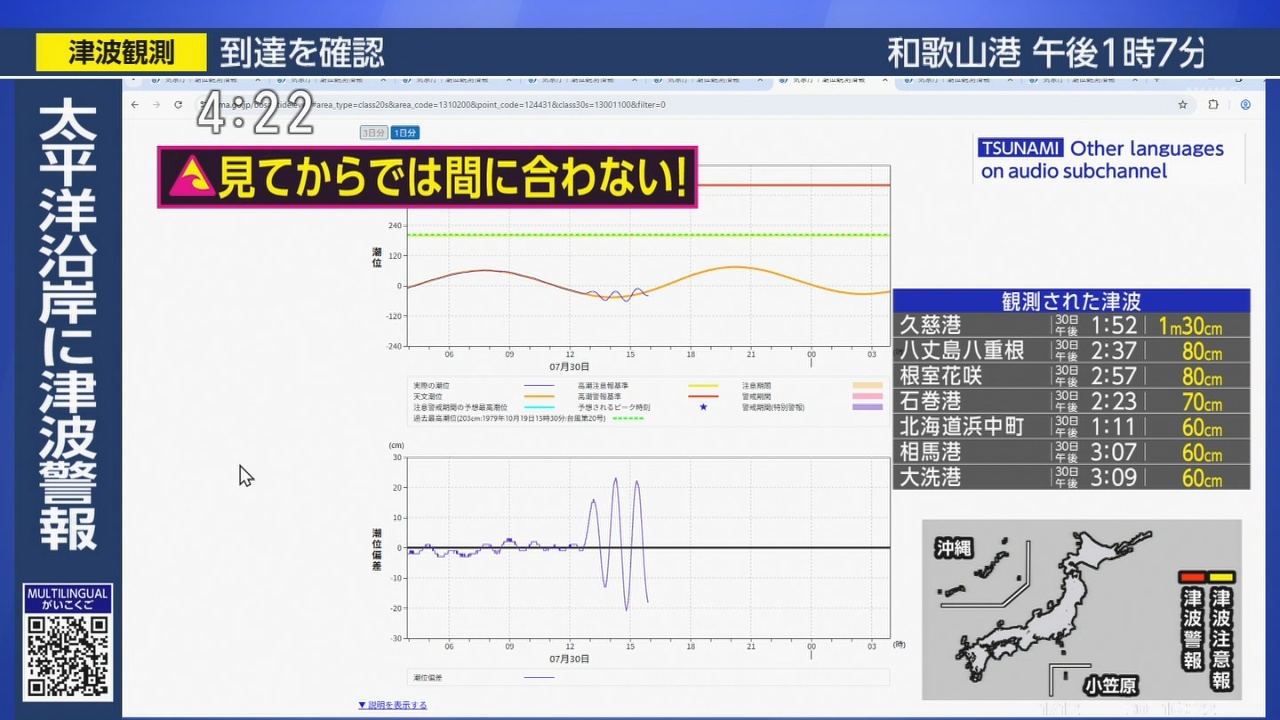
Task: Select the 1日分 range button
Action: pos(405,133)
